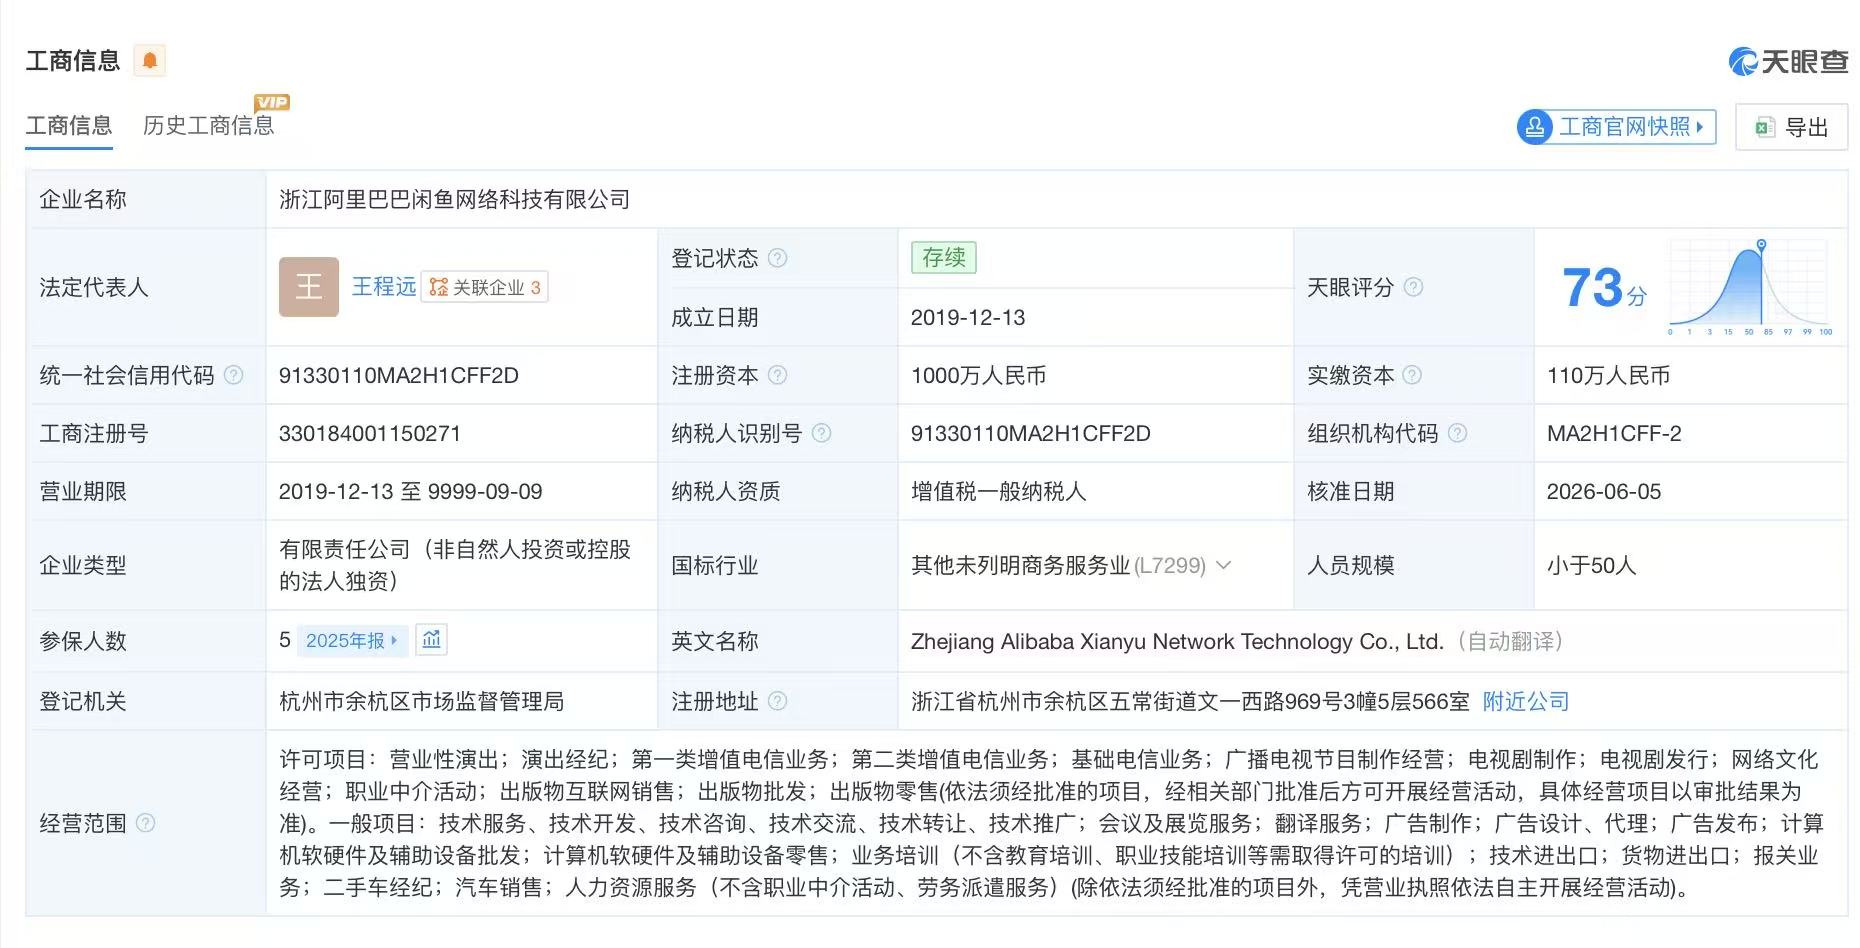Select the 工商注册号 value 330184001150271
This screenshot has width=1860, height=948.
(x=370, y=433)
